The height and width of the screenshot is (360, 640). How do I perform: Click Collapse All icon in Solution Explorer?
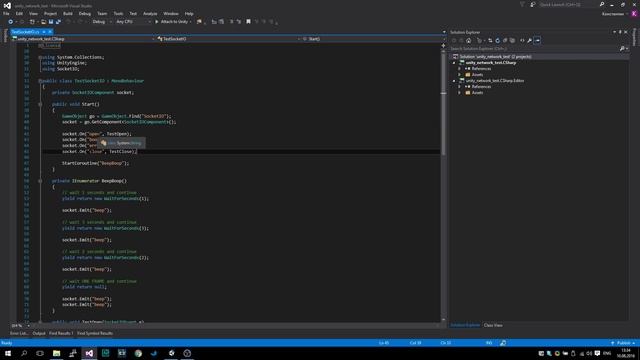(x=505, y=40)
